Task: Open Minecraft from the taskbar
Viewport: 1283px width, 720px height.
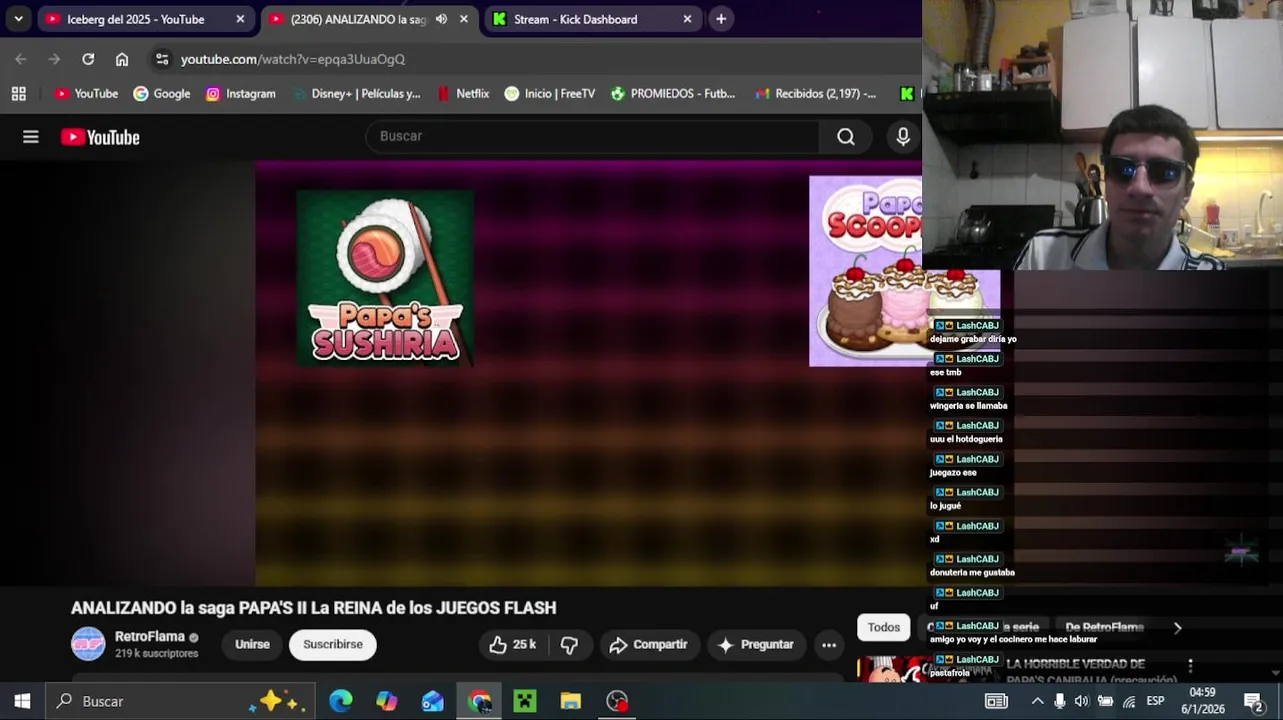Action: [x=525, y=701]
